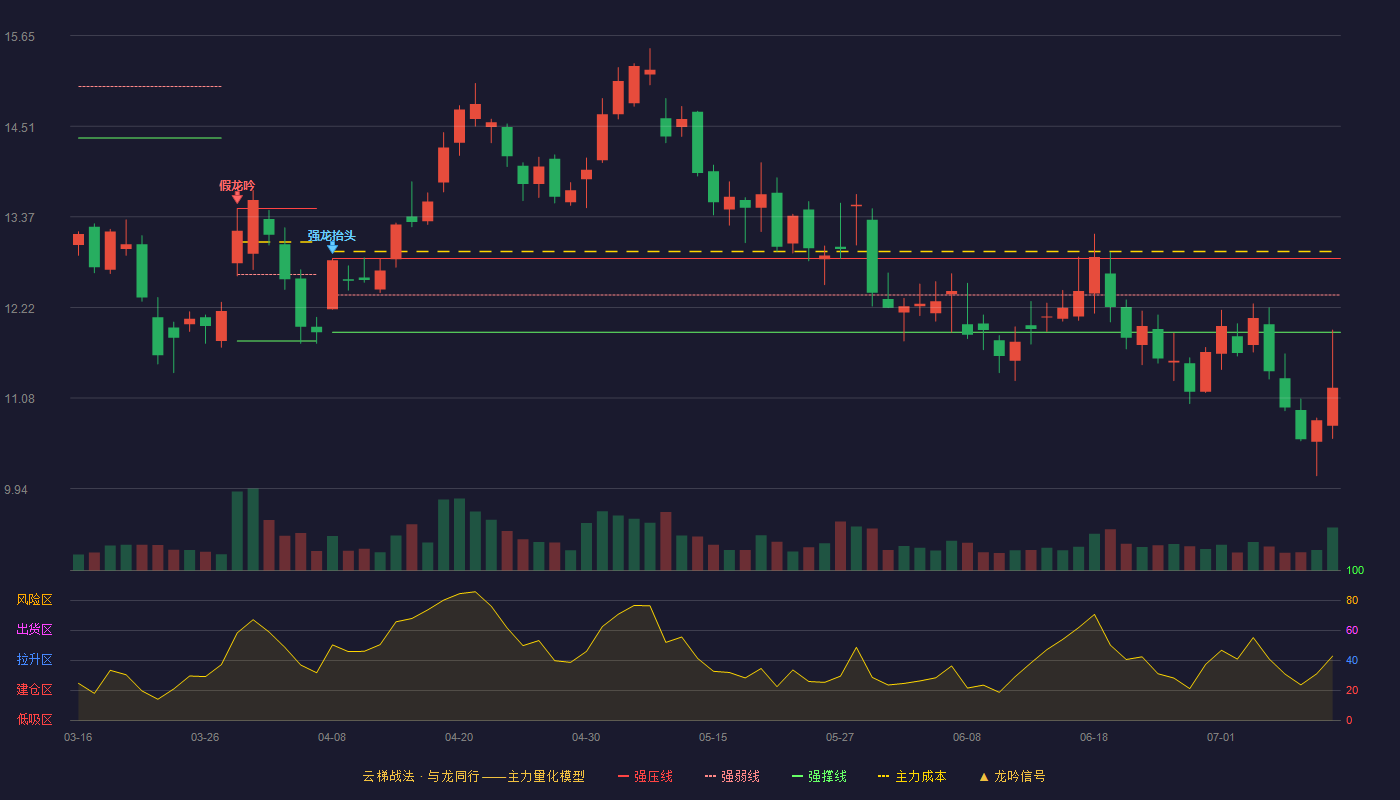Viewport: 1400px width, 800px height.
Task: Toggle the 主力成本 legend entry
Action: (911, 776)
